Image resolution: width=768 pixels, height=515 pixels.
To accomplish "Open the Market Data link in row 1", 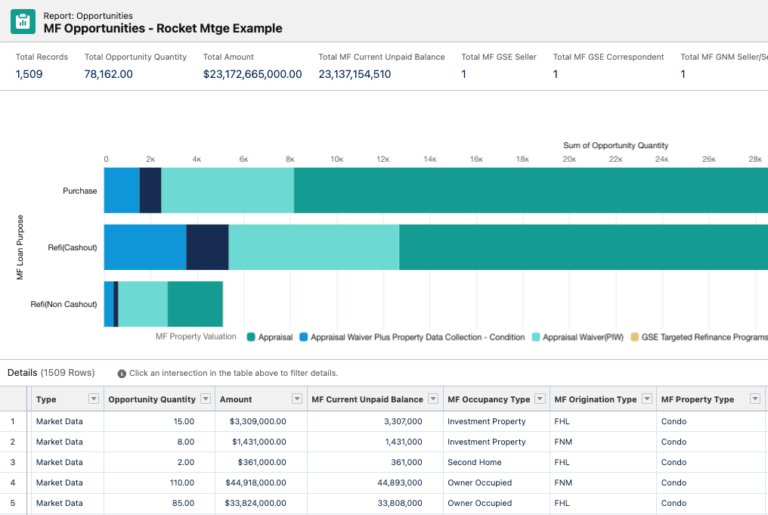I will pyautogui.click(x=59, y=421).
